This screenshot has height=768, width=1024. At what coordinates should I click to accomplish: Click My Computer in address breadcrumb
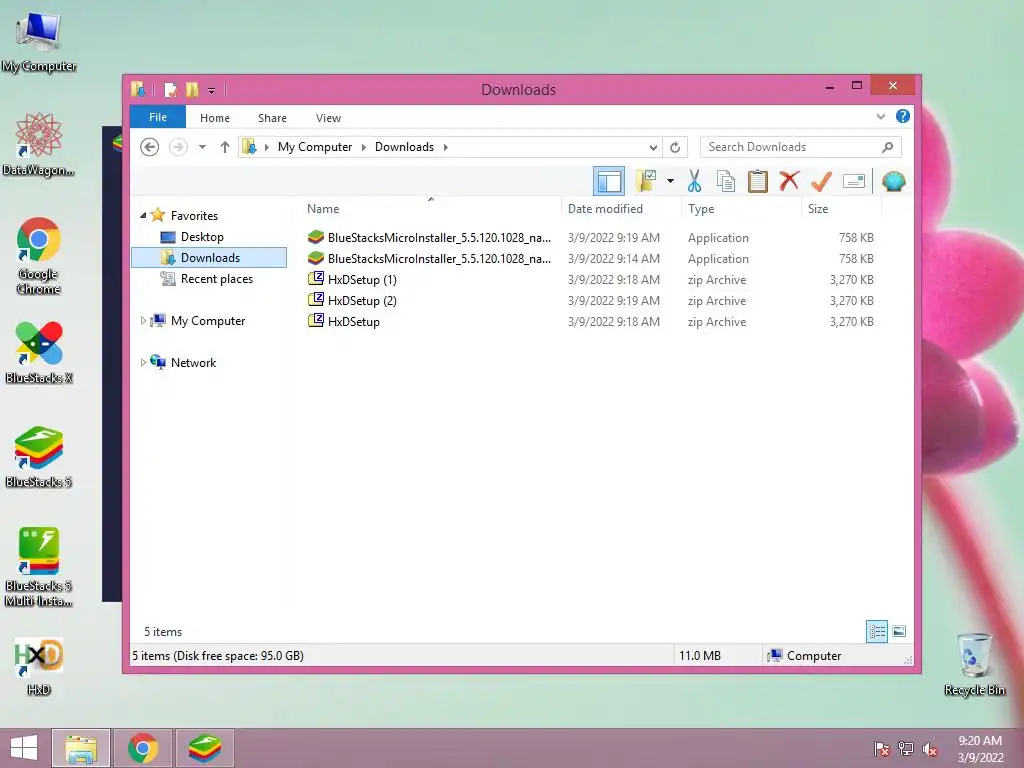315,147
